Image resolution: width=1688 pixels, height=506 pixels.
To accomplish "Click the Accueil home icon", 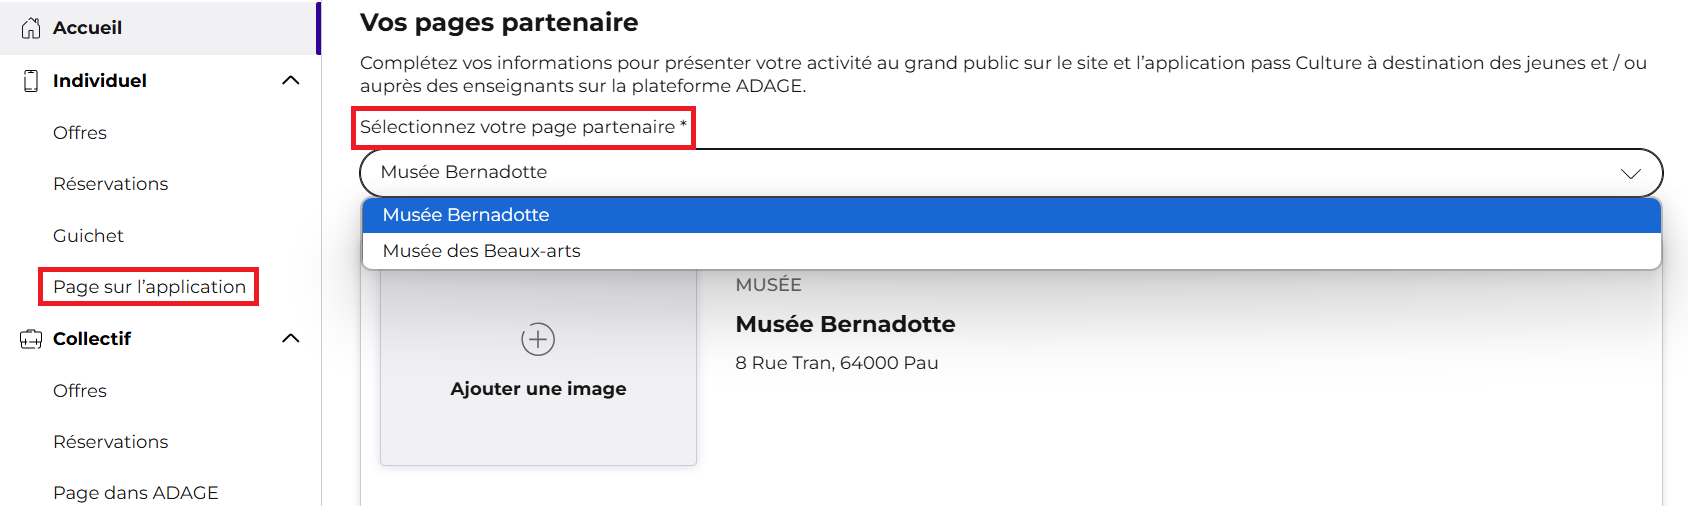I will [31, 28].
